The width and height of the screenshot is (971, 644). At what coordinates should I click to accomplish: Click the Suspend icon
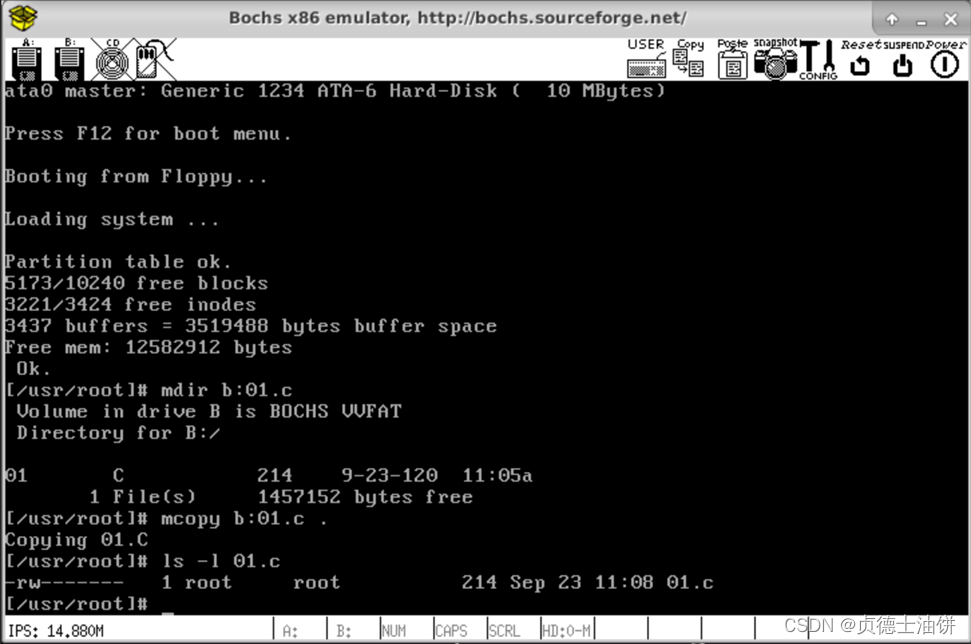click(x=903, y=59)
